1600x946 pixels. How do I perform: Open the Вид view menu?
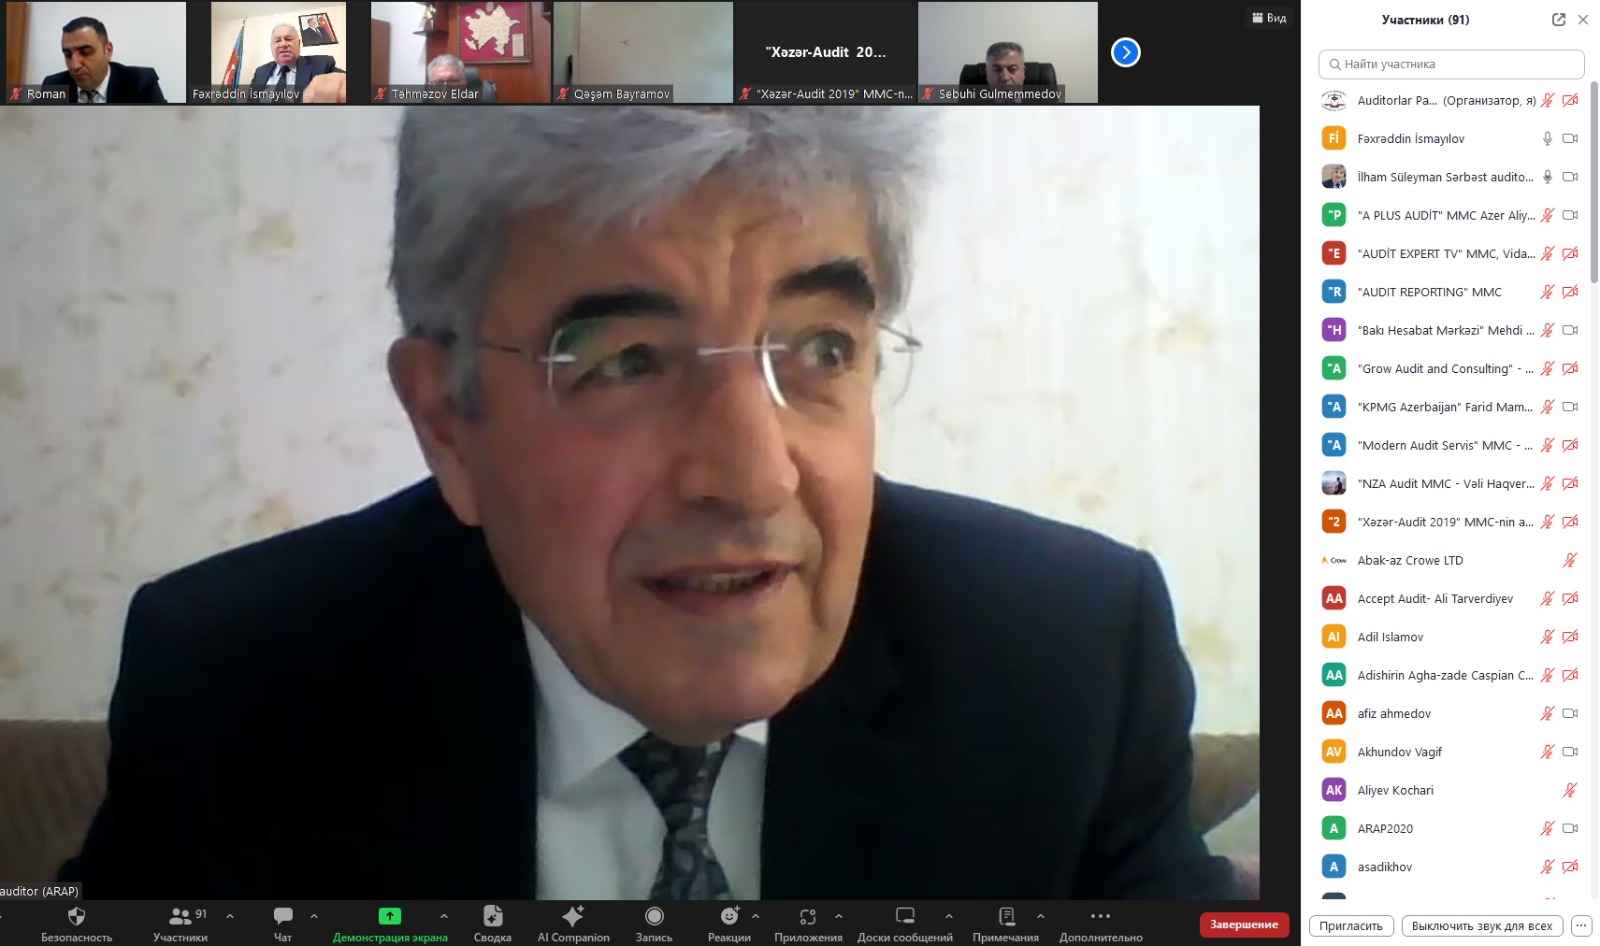(1269, 18)
